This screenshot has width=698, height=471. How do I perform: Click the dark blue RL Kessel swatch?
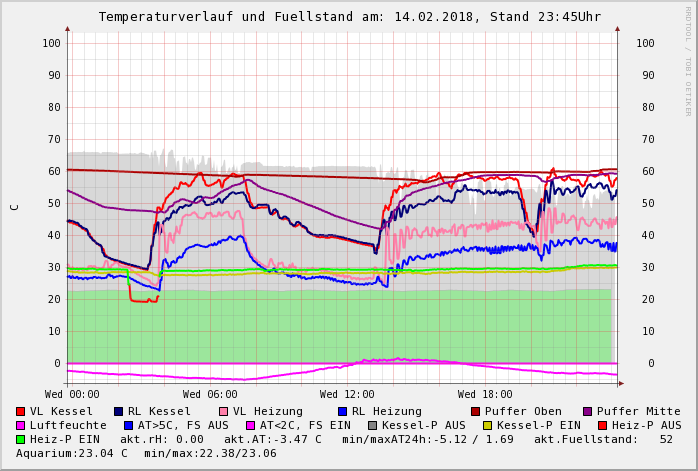(x=119, y=411)
